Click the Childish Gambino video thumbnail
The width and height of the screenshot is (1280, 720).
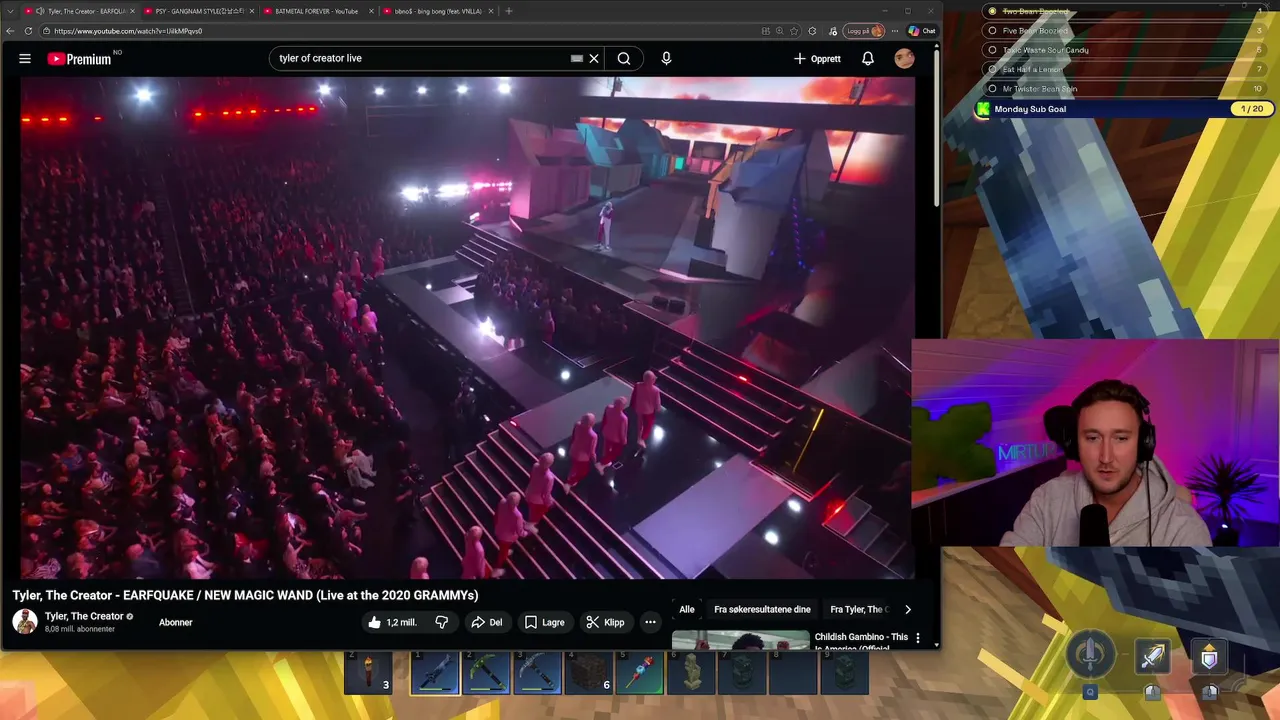[x=740, y=639]
